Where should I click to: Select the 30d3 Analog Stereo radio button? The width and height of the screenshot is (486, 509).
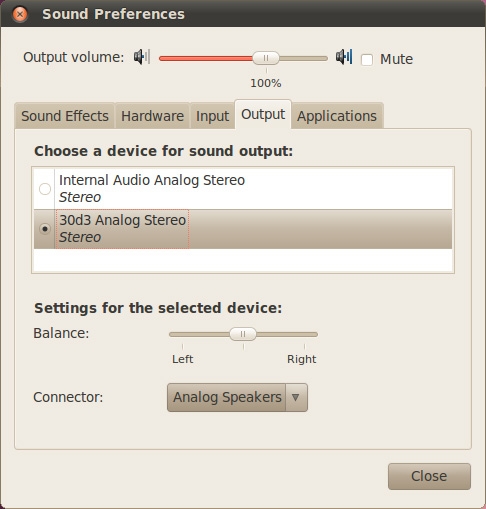(45, 229)
